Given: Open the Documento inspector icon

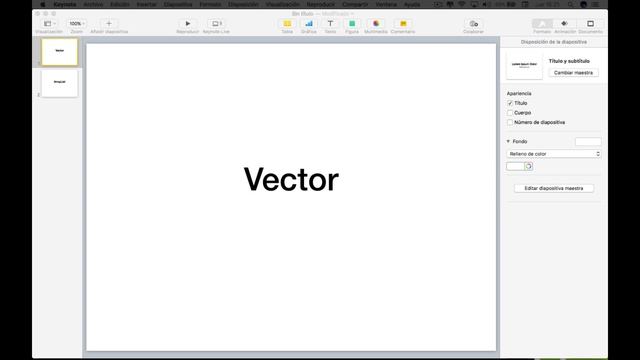Looking at the screenshot, I should [x=590, y=24].
